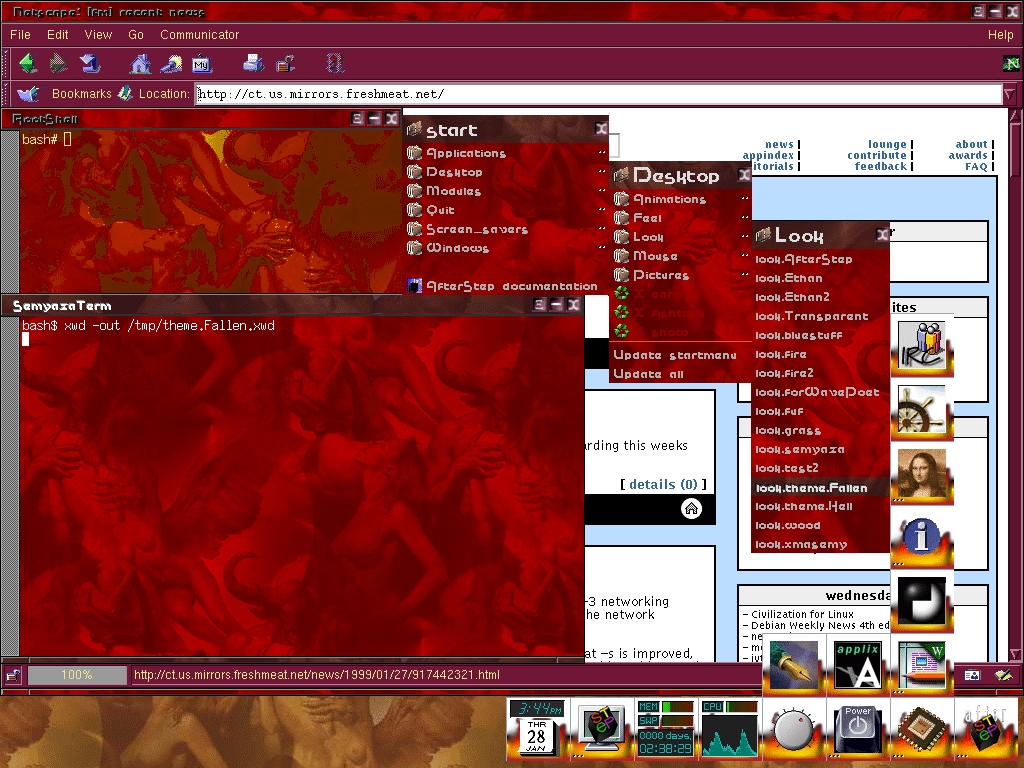Follow the feedback link on freshmeat
This screenshot has height=768, width=1024.
click(880, 166)
